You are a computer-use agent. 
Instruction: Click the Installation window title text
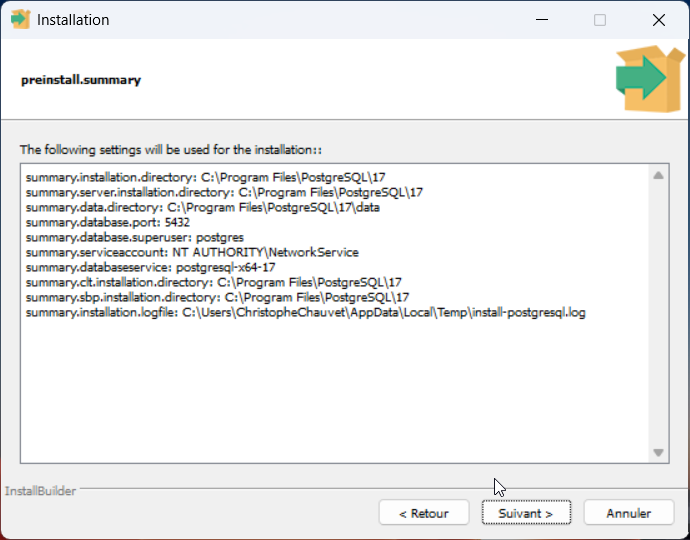[x=73, y=20]
